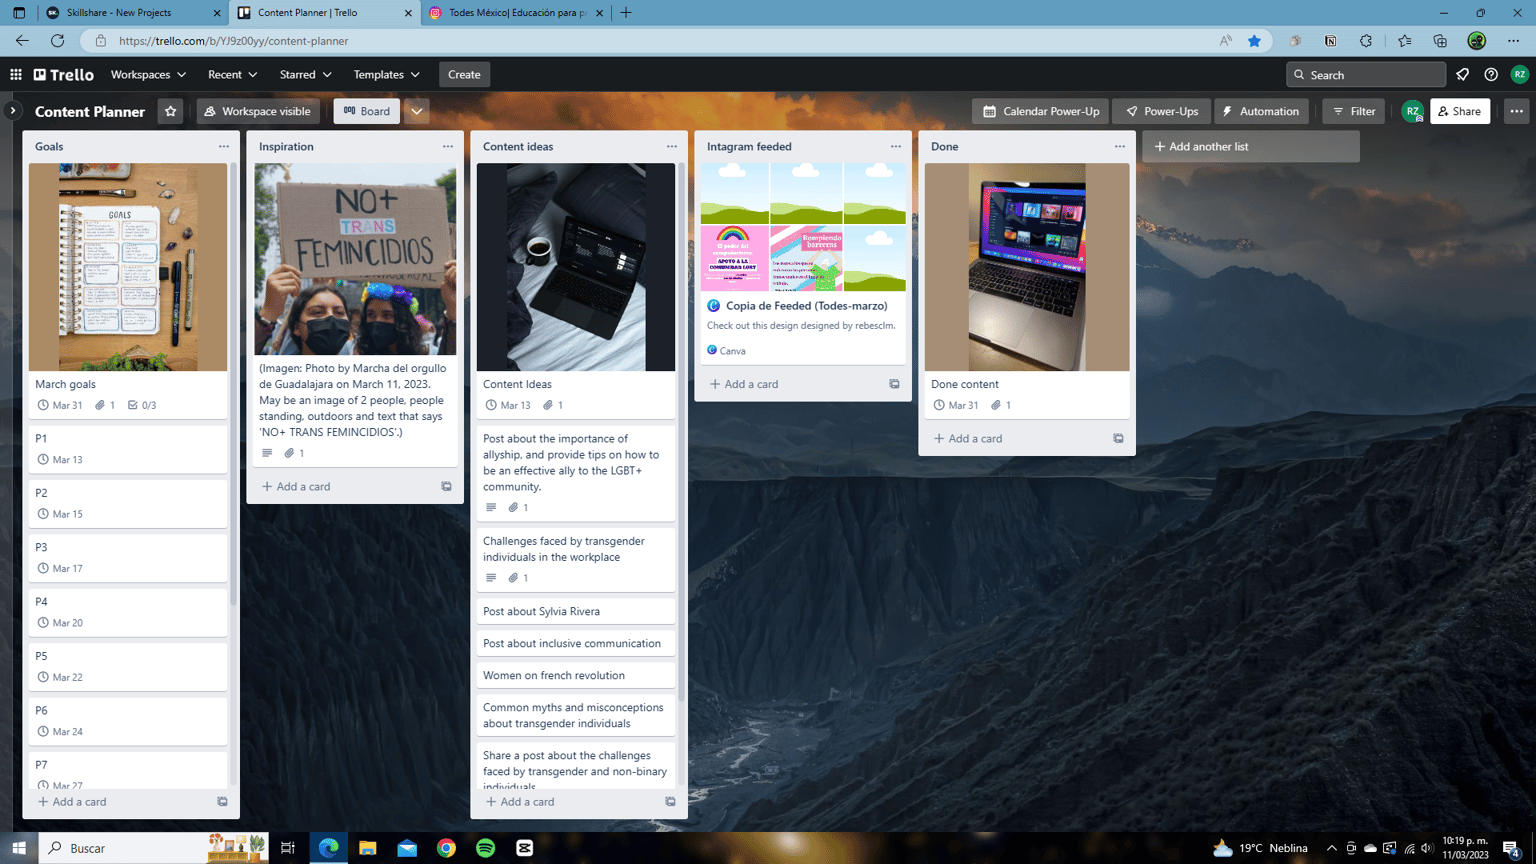Image resolution: width=1536 pixels, height=864 pixels.
Task: Open the Done list actions menu
Action: point(1120,147)
